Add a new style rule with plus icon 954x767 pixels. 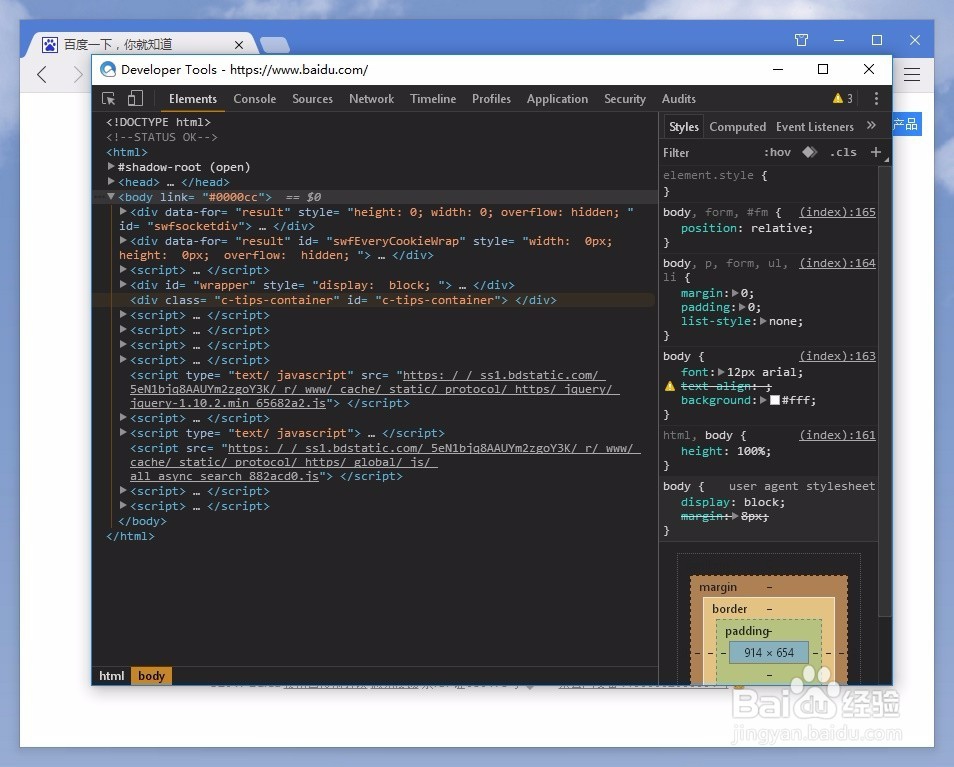point(876,152)
